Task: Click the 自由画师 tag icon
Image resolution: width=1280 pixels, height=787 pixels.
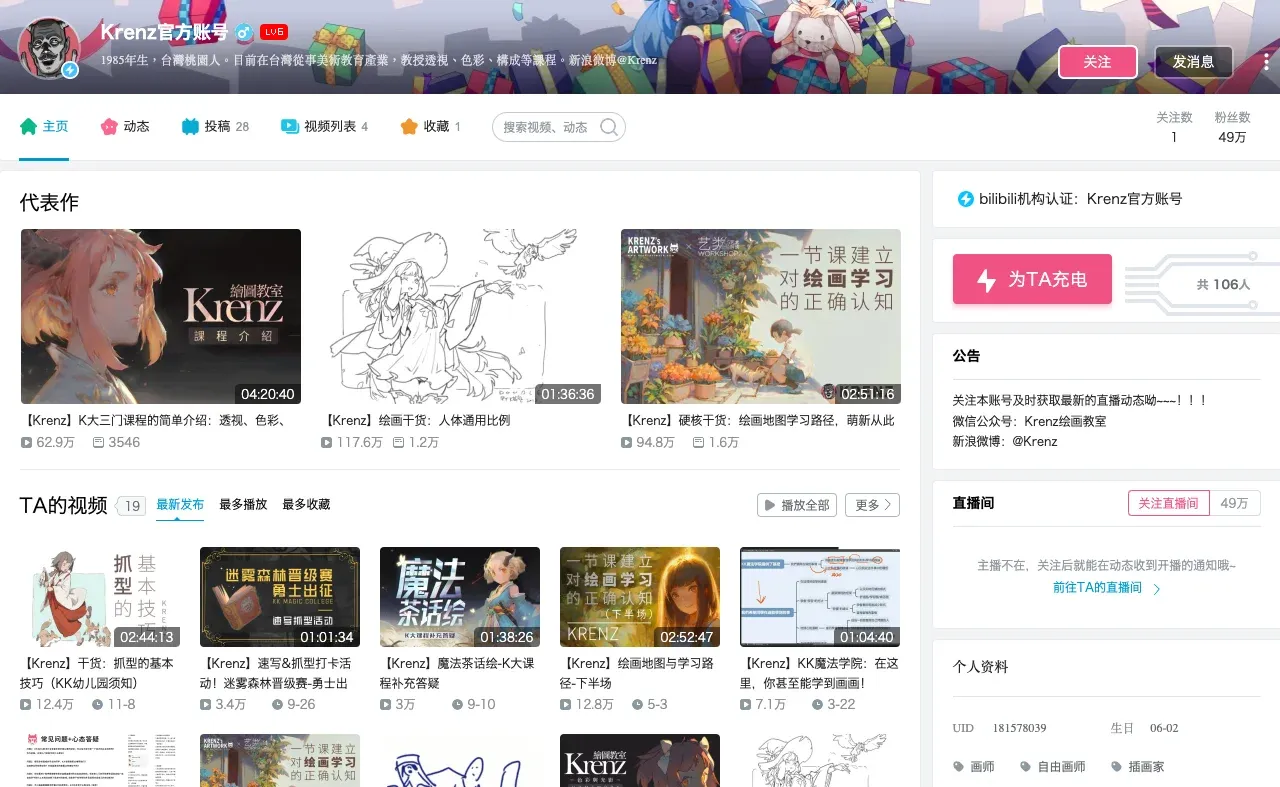Action: coord(1025,767)
